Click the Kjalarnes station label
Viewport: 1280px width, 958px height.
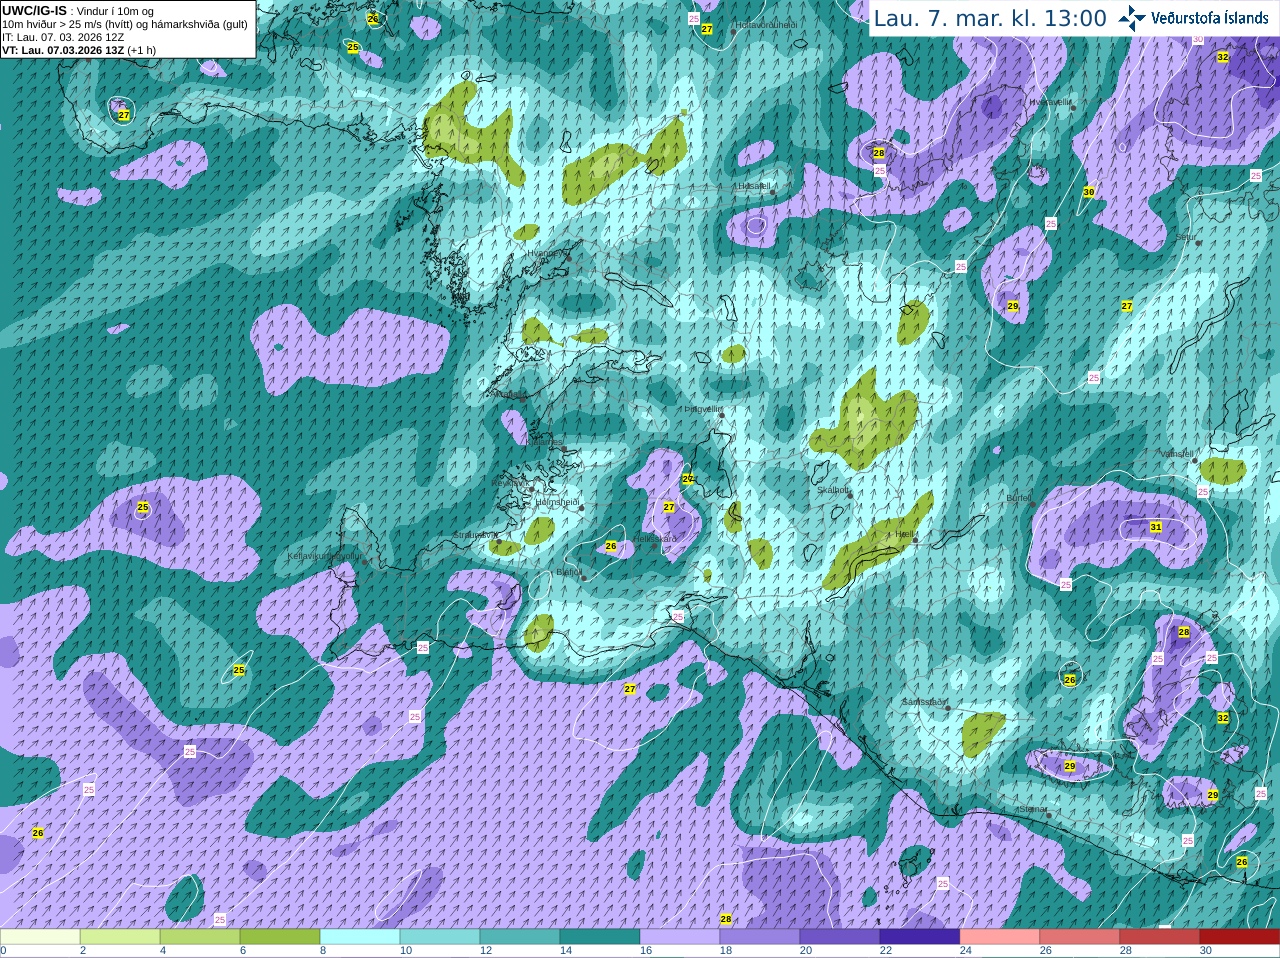pos(544,441)
